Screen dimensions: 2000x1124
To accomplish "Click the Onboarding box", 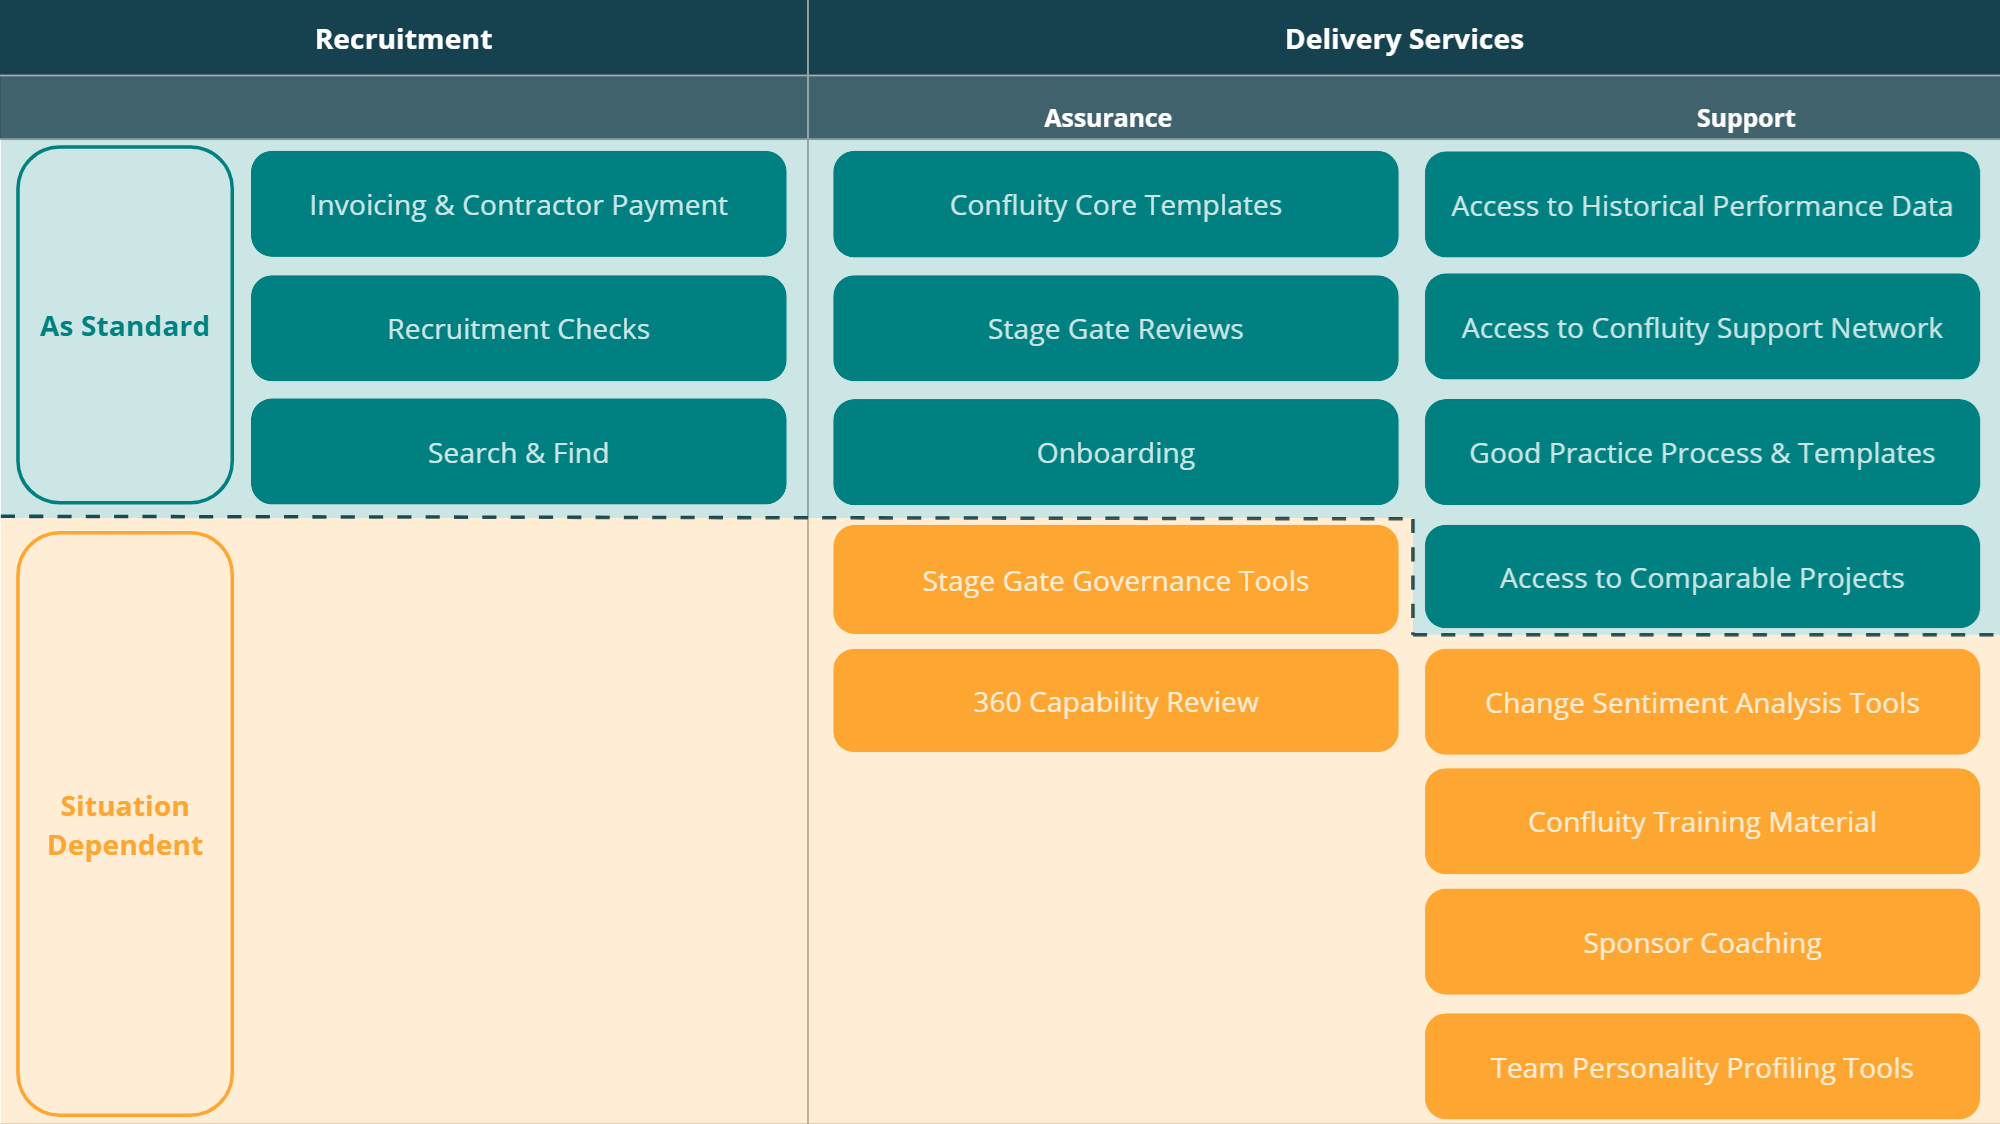I will click(1115, 452).
